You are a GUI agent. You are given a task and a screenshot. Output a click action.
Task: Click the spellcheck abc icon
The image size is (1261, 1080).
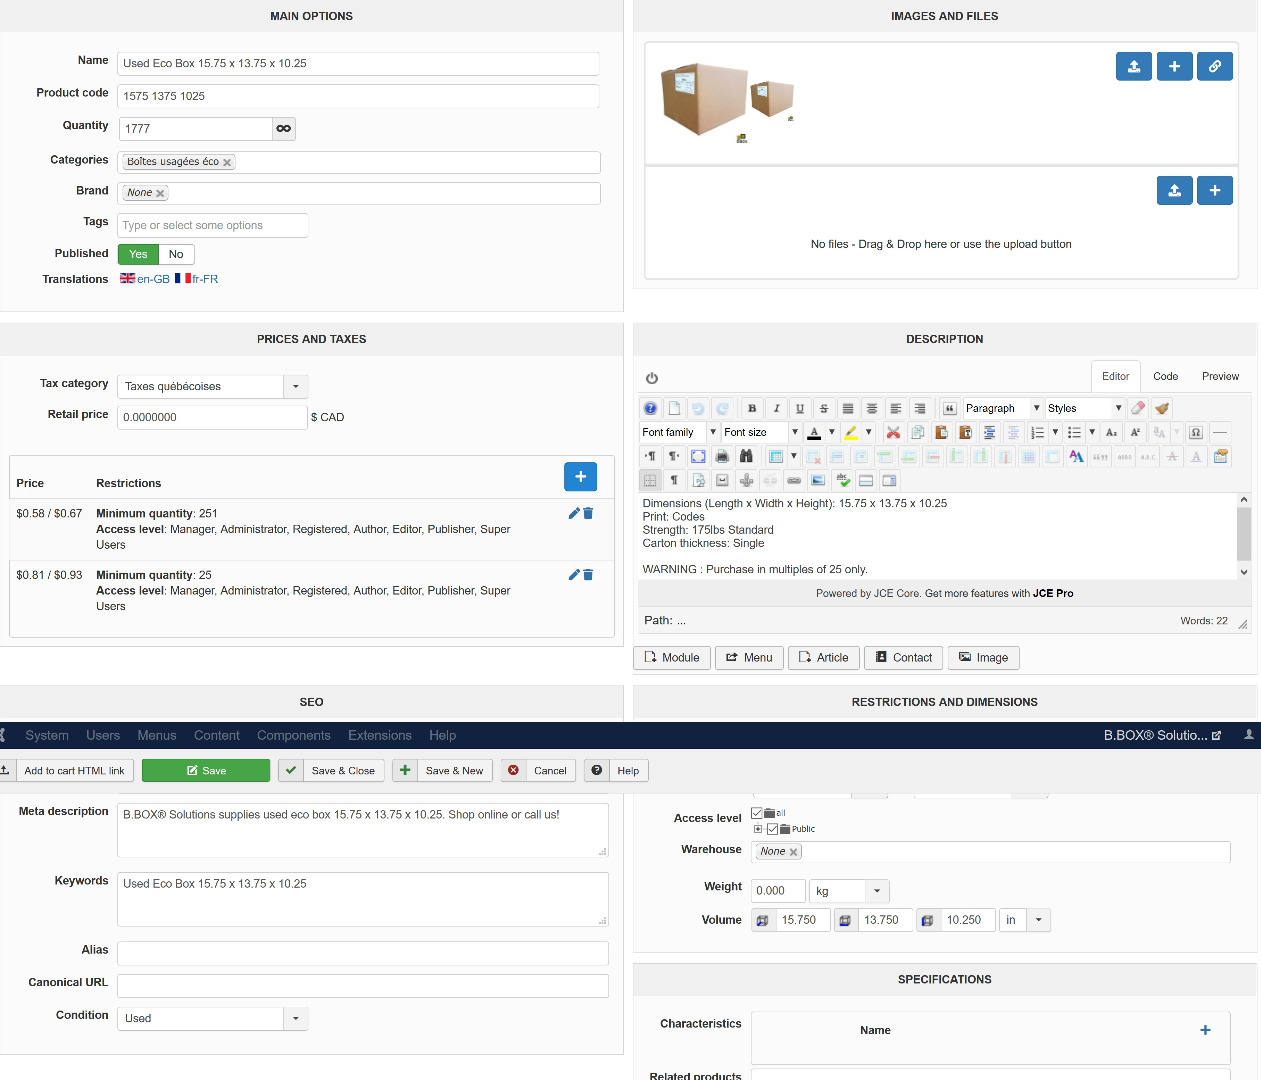(x=842, y=480)
